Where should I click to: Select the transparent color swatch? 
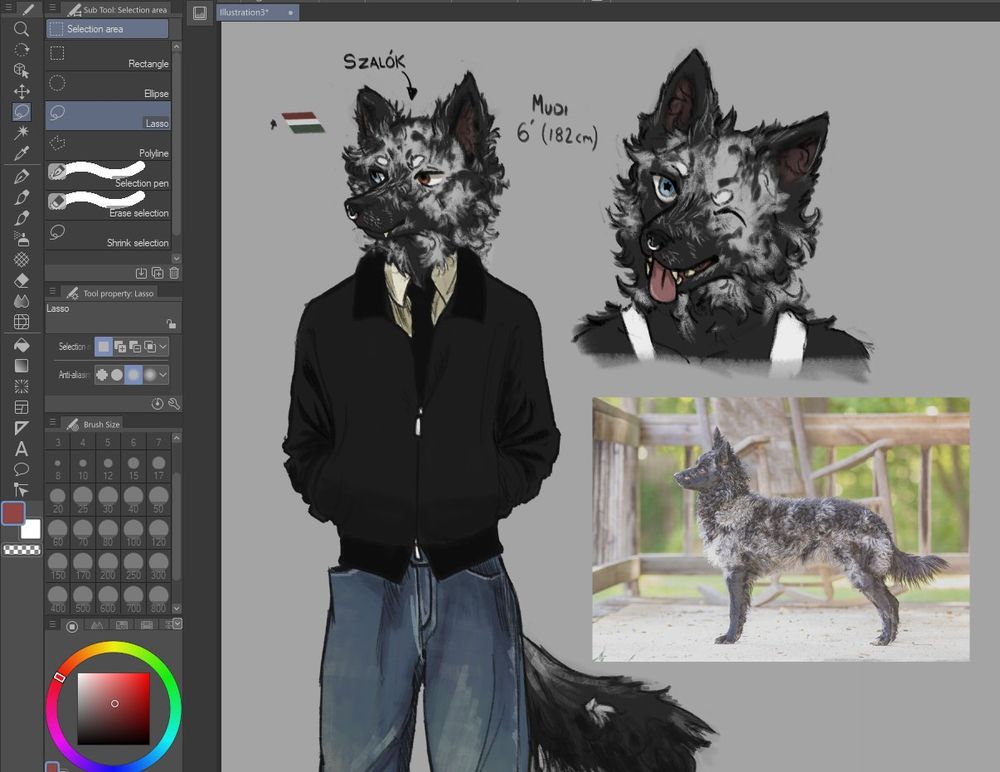click(x=22, y=549)
